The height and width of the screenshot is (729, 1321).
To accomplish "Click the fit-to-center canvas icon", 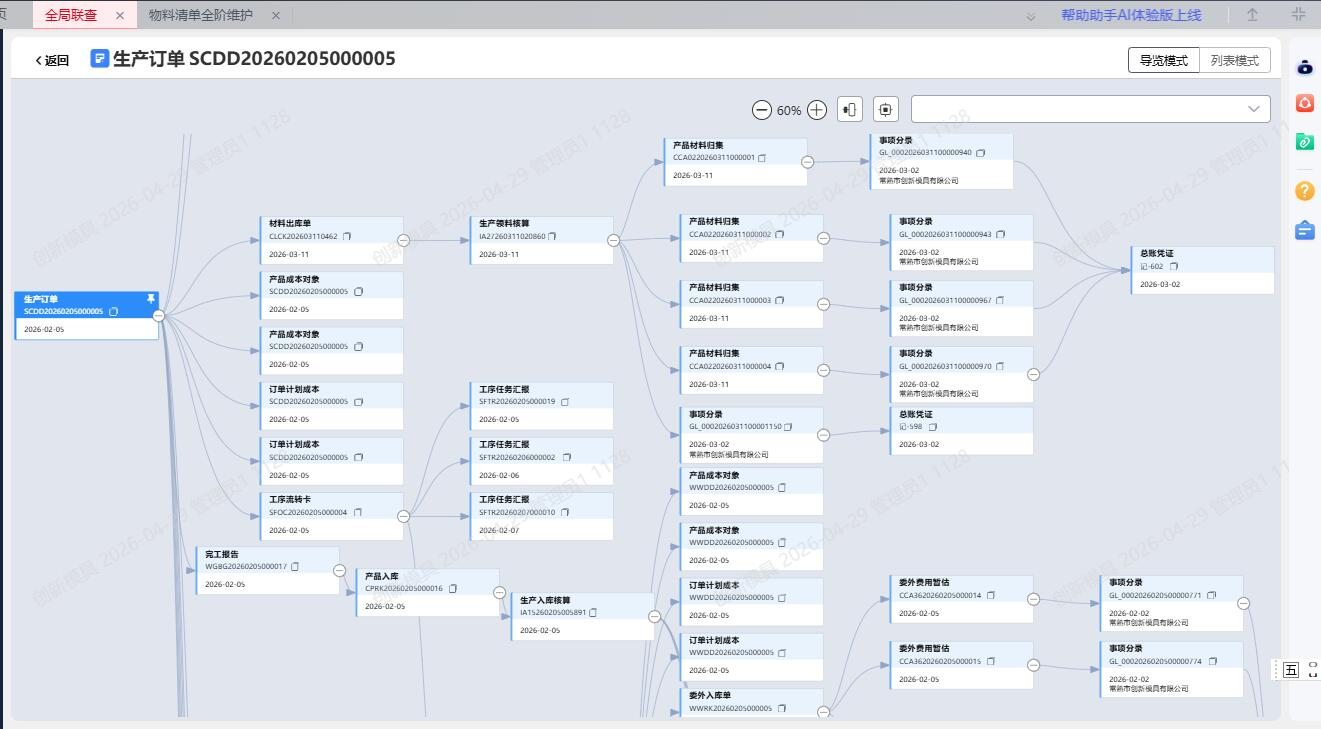I will [886, 109].
